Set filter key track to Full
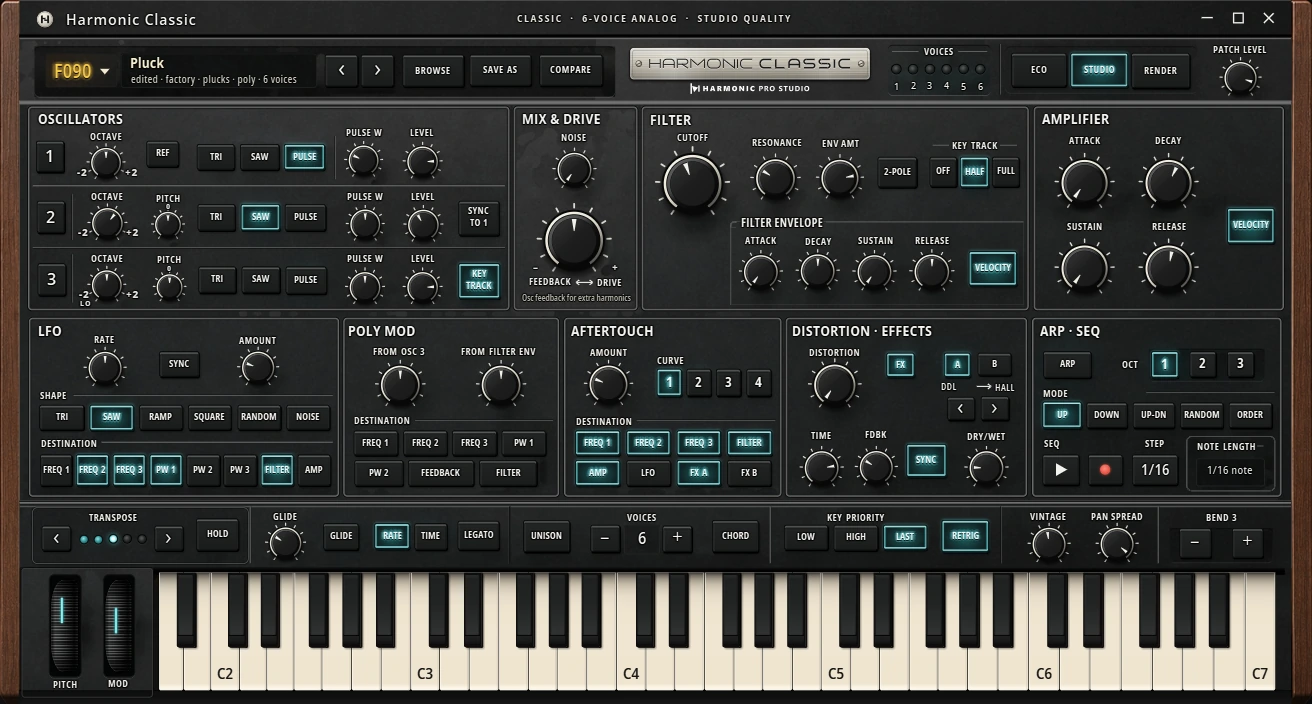The image size is (1312, 704). [1005, 171]
